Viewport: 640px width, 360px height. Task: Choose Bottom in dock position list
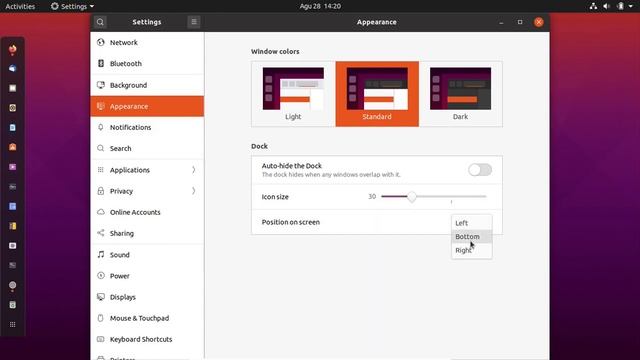click(x=471, y=237)
